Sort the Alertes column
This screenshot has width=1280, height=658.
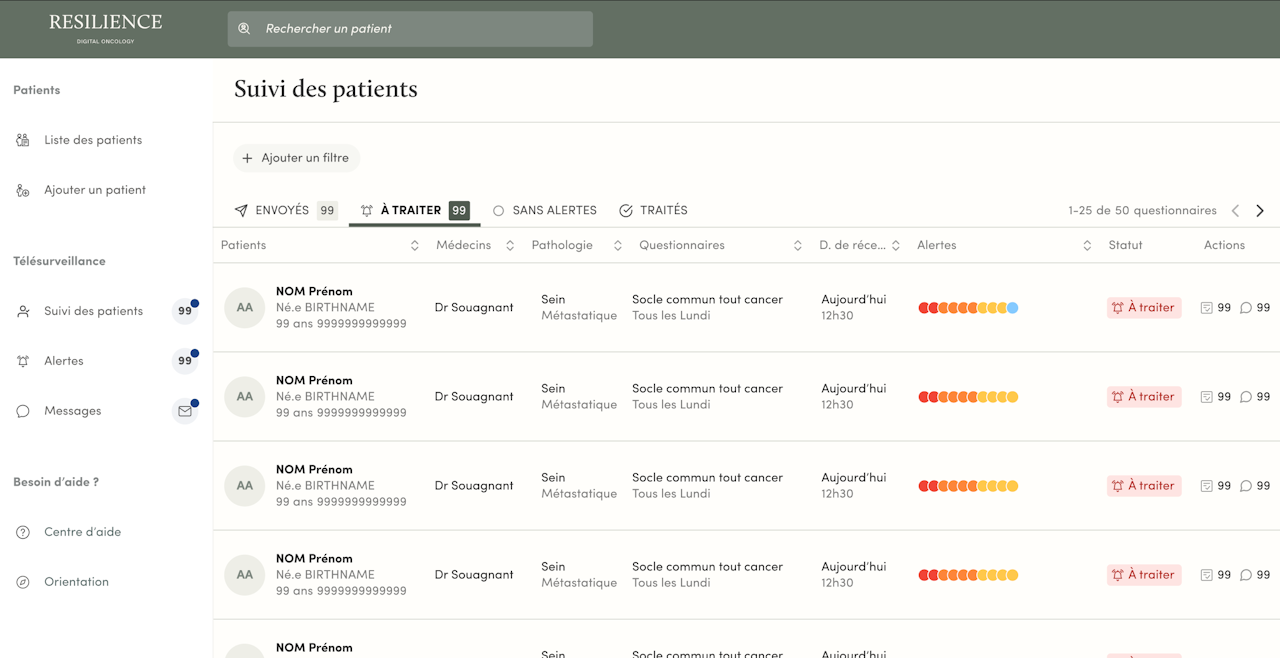(x=1087, y=245)
